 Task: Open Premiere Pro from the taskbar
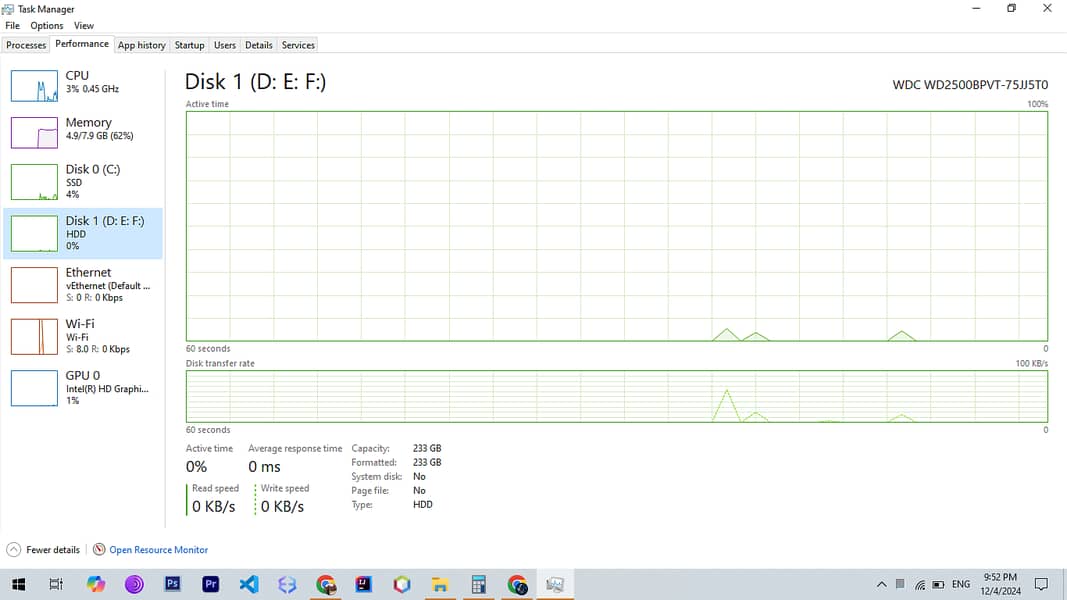point(210,584)
